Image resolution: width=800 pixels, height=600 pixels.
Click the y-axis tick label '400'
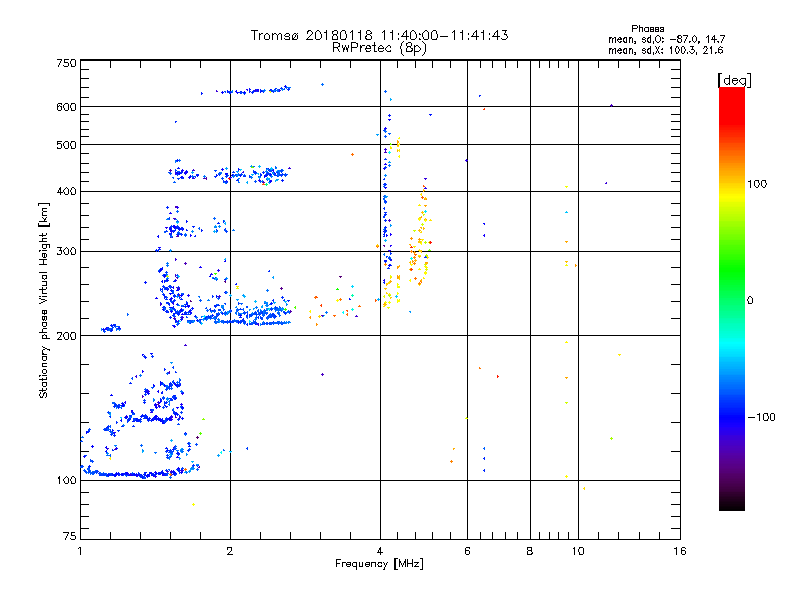(67, 191)
